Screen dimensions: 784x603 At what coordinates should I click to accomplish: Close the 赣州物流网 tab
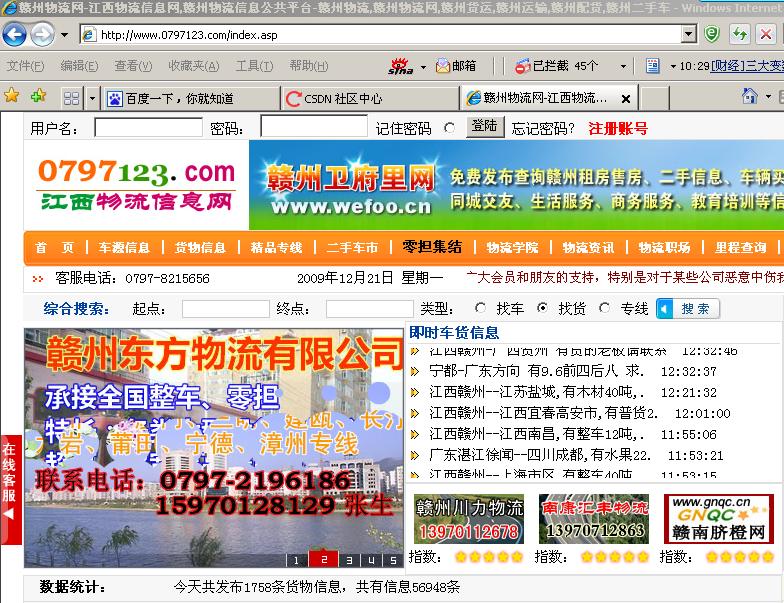tap(626, 99)
